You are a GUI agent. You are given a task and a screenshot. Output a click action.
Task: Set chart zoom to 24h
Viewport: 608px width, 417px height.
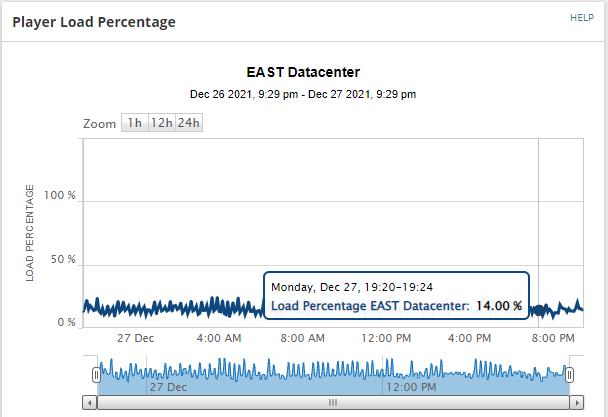point(189,123)
